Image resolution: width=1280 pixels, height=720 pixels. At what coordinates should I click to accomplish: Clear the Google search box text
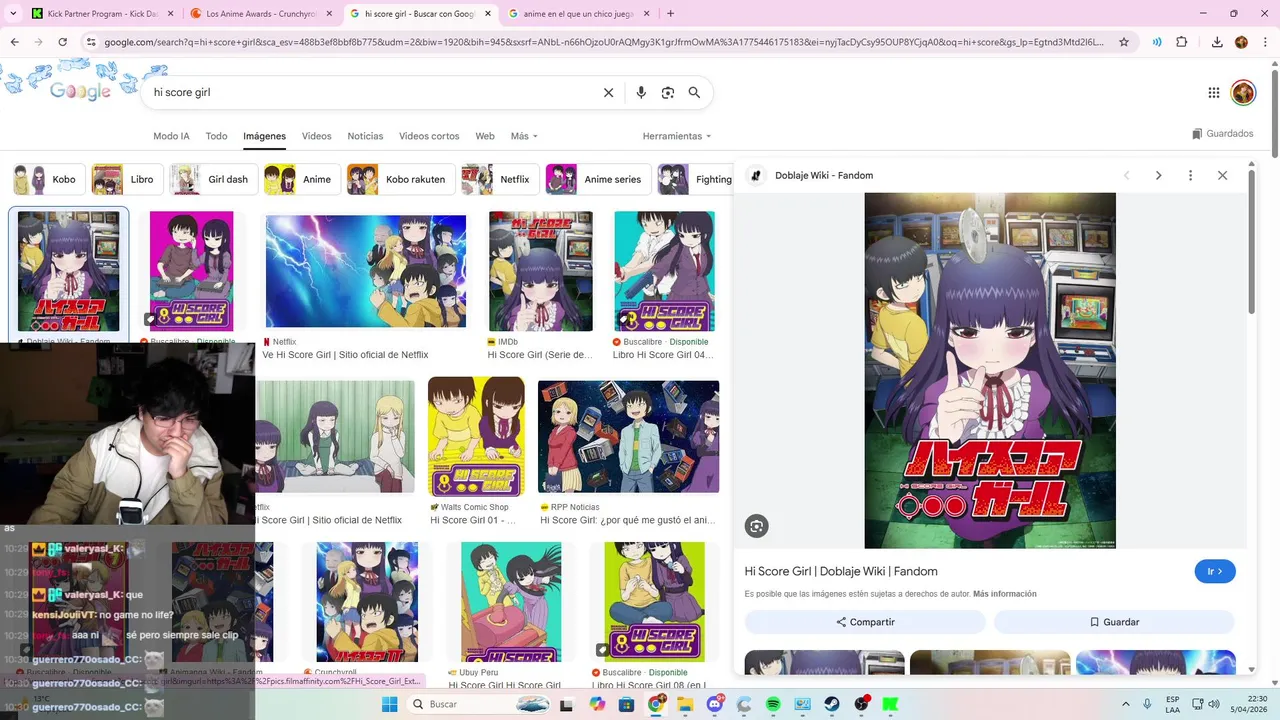coord(608,93)
